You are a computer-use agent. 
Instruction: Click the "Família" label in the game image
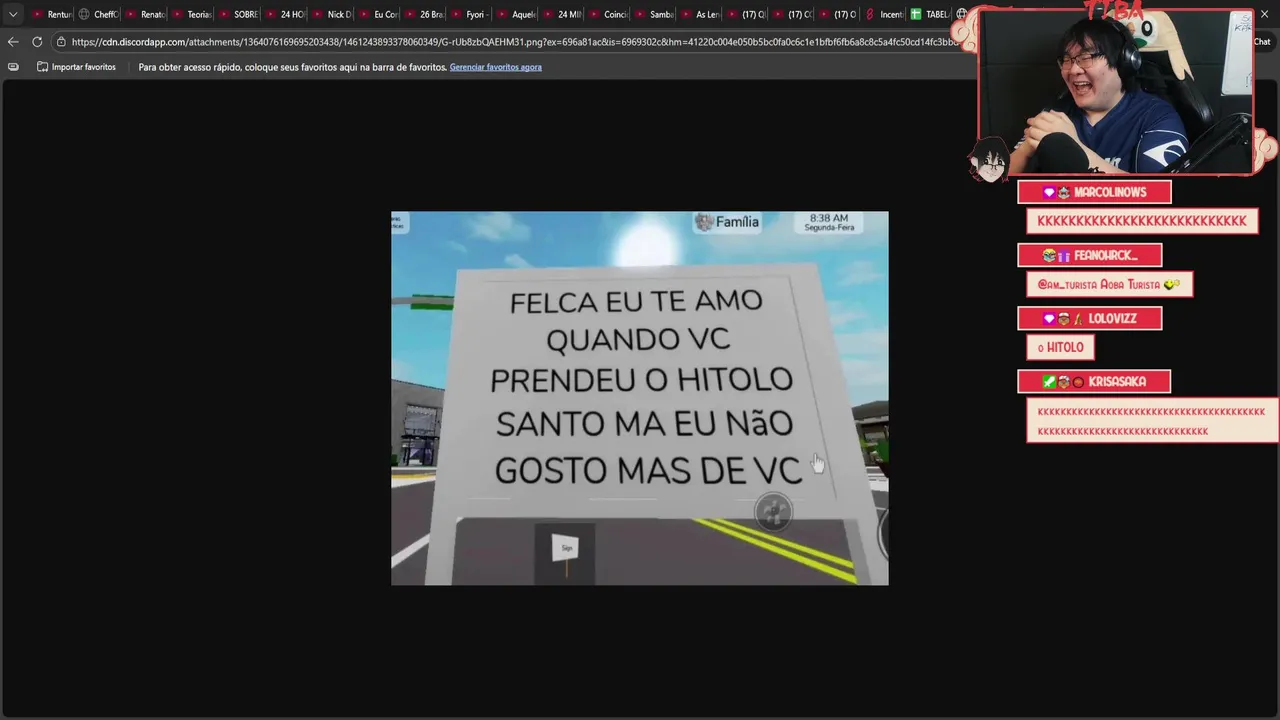point(728,222)
